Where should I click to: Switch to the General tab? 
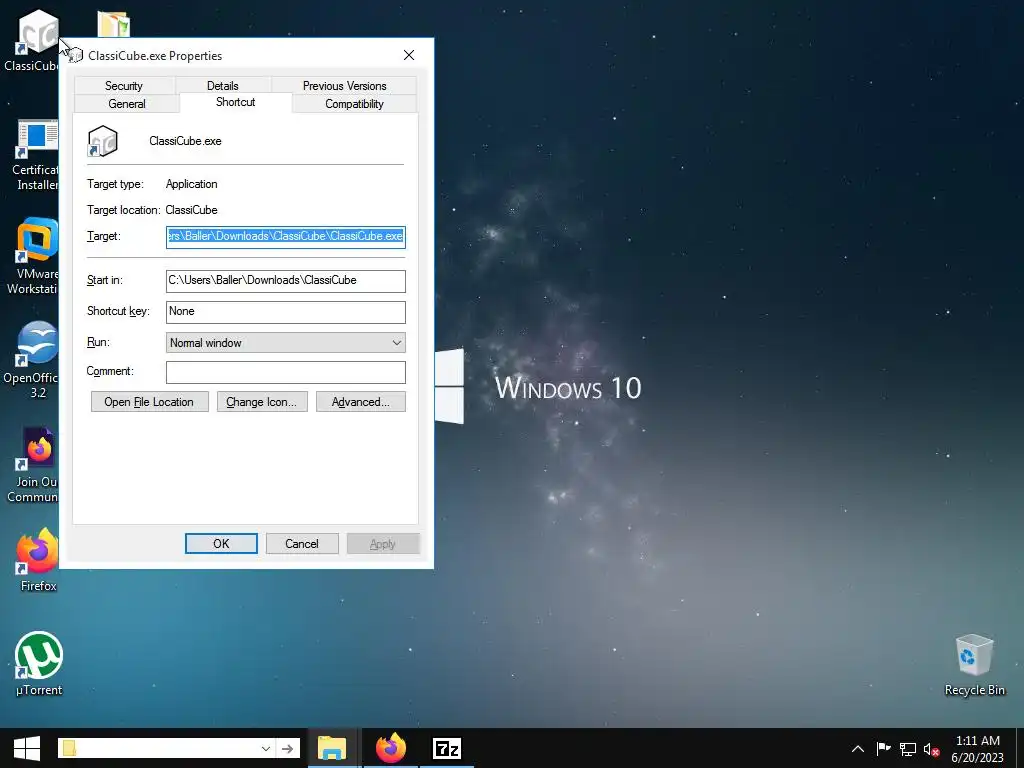(127, 104)
